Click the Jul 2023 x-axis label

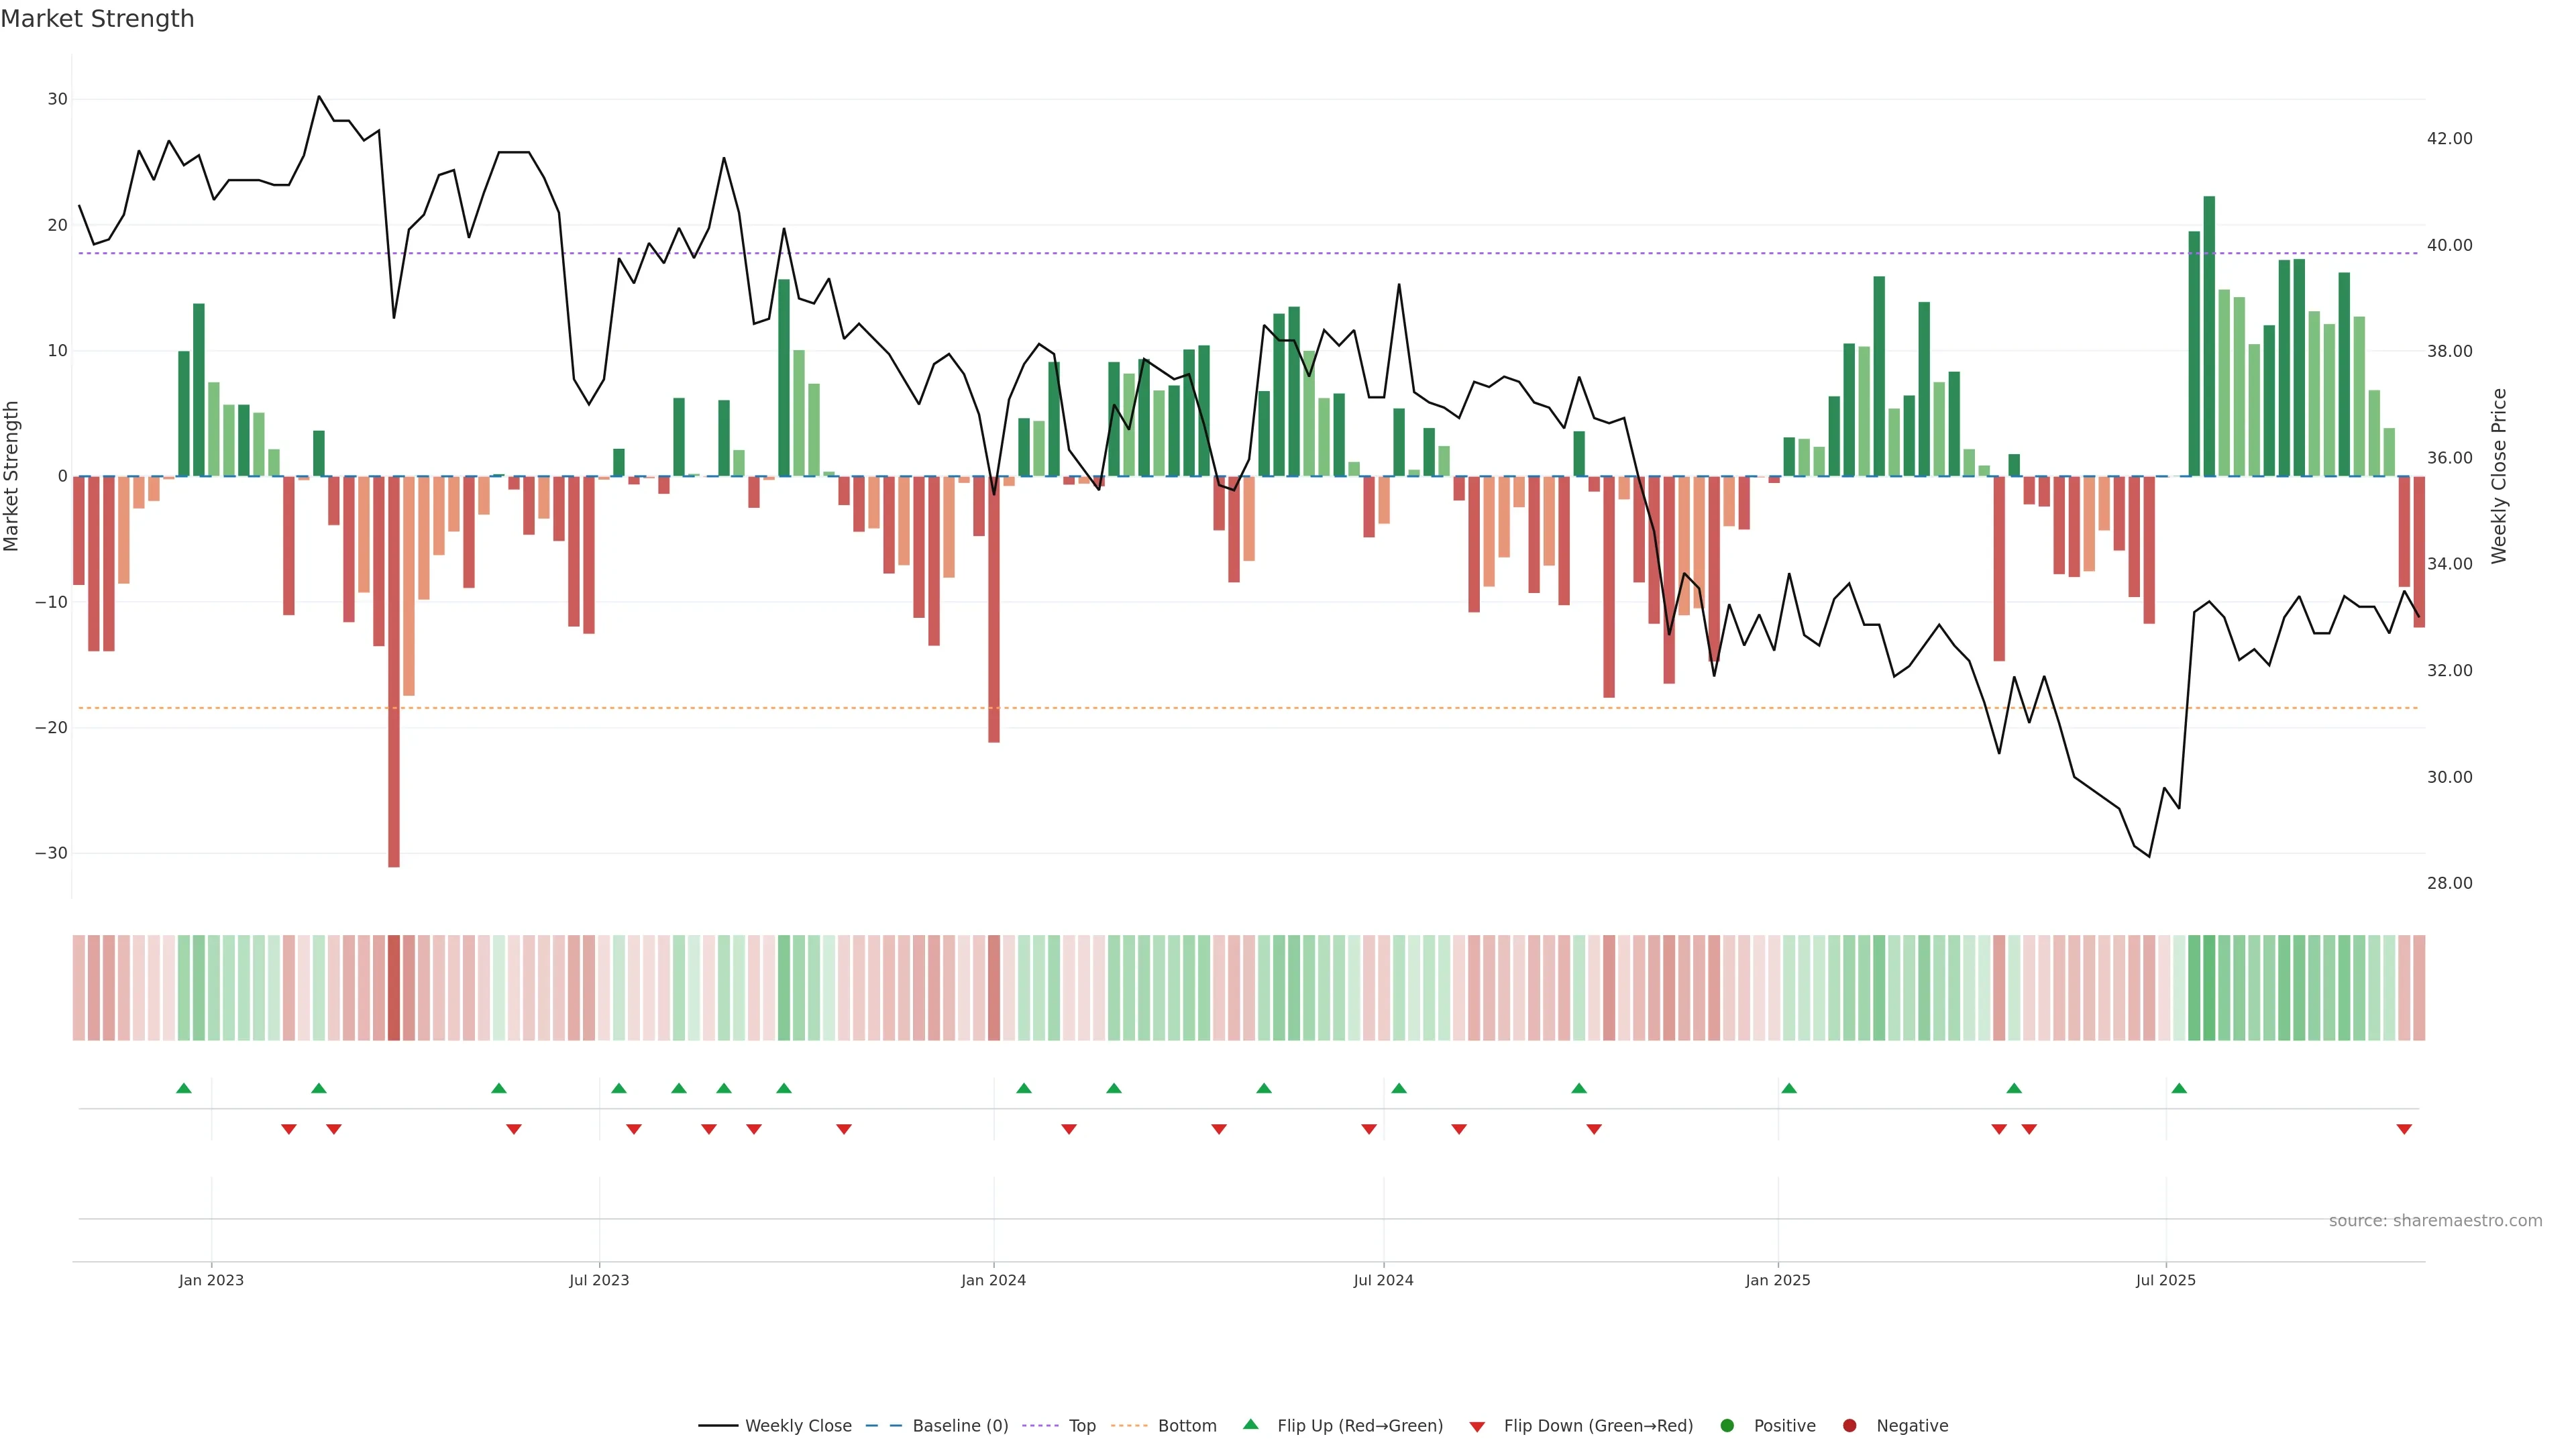click(x=599, y=1280)
